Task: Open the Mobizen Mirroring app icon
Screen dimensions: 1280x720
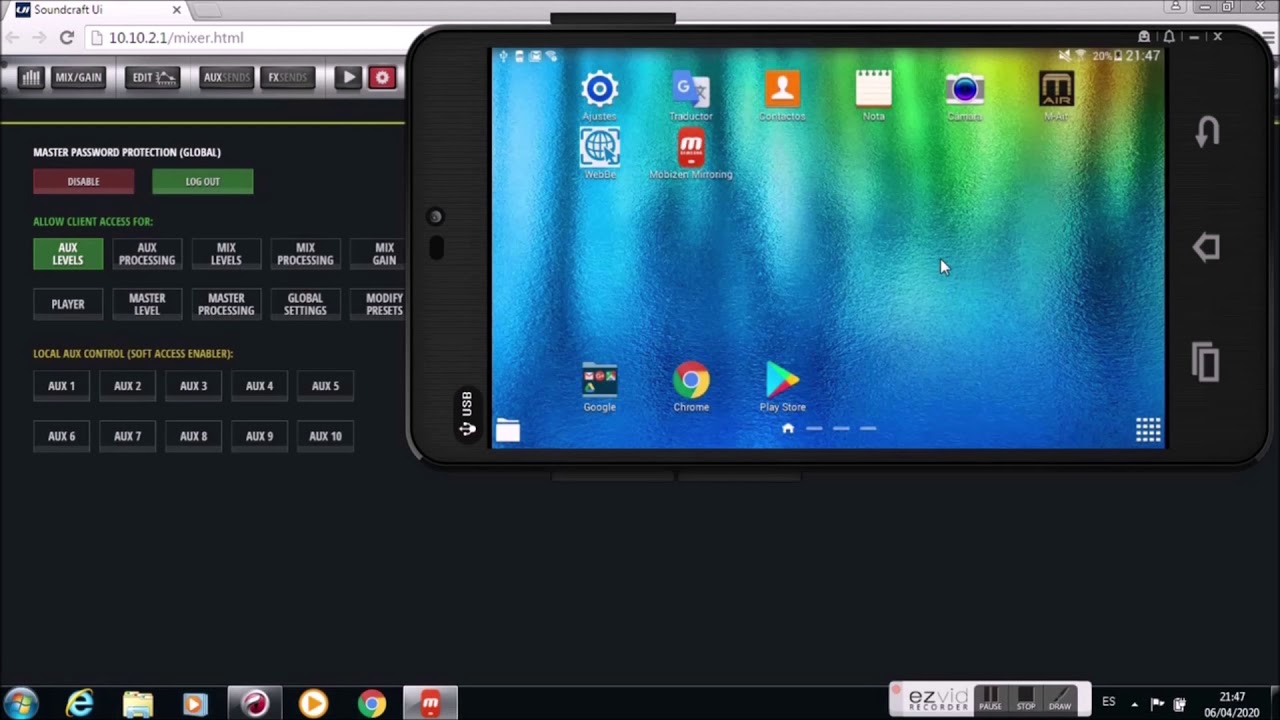Action: point(691,154)
